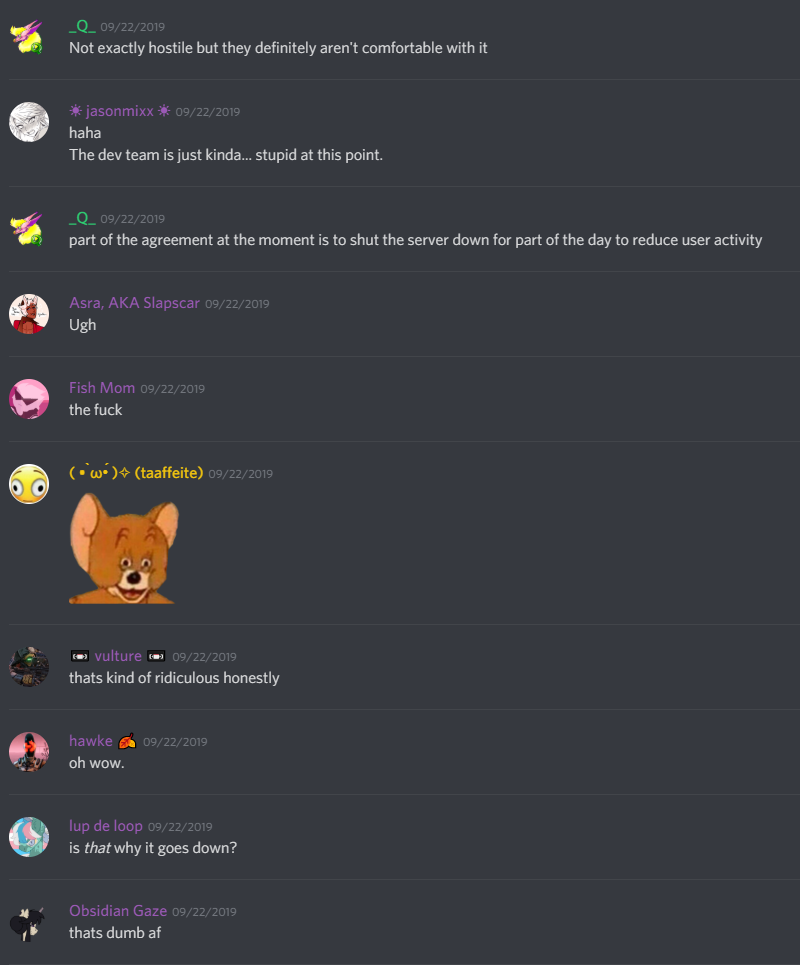800x965 pixels.
Task: Click the leaf emoji beside hawke
Action: 127,741
